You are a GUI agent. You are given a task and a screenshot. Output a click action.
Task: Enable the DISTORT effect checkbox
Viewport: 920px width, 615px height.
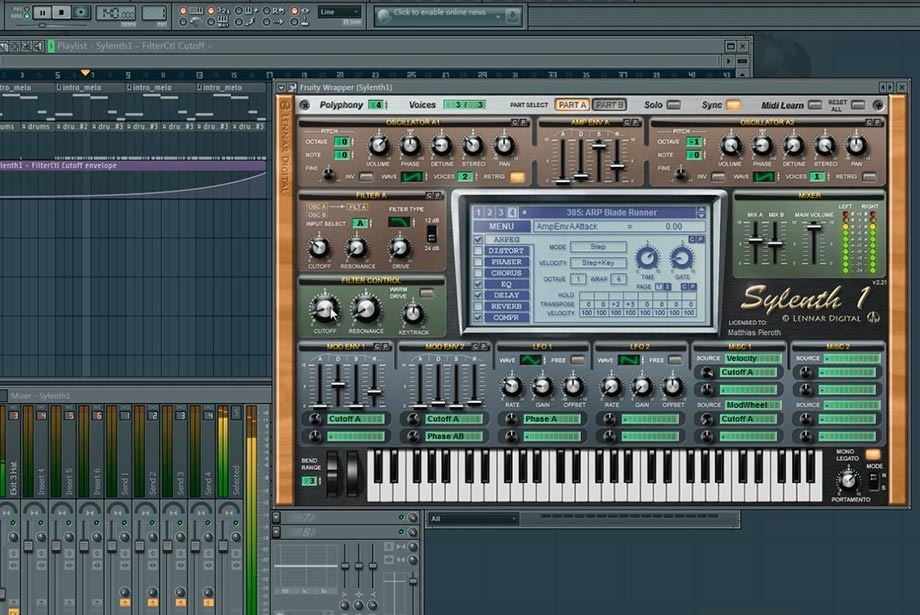(478, 251)
